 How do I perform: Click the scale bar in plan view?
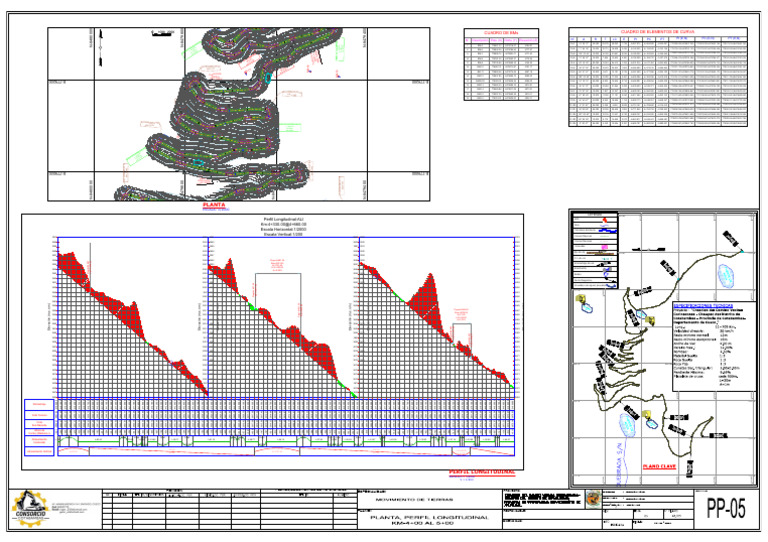coord(163,33)
